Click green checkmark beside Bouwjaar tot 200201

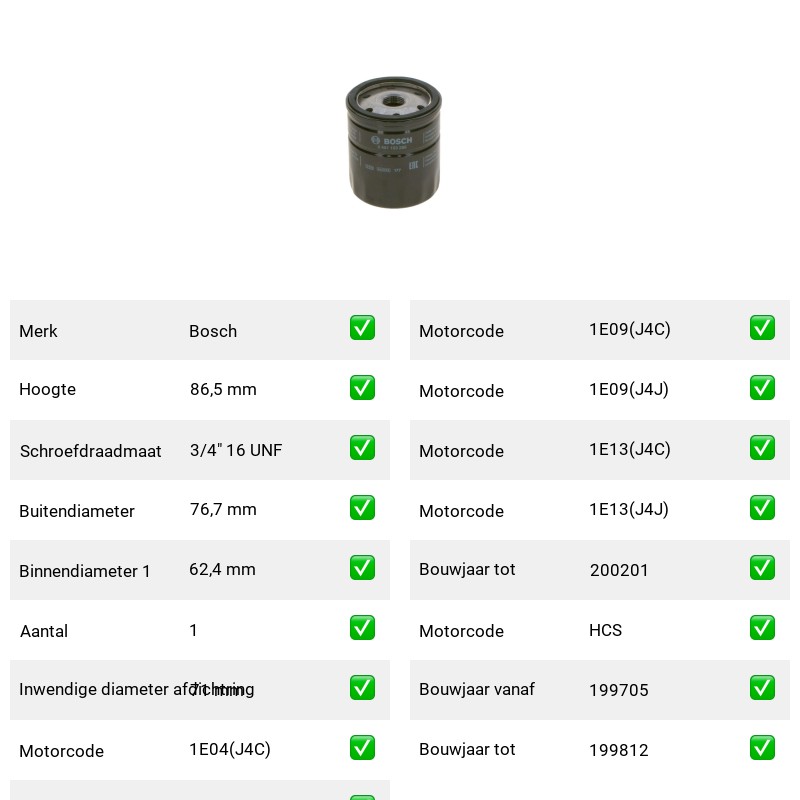coord(762,568)
